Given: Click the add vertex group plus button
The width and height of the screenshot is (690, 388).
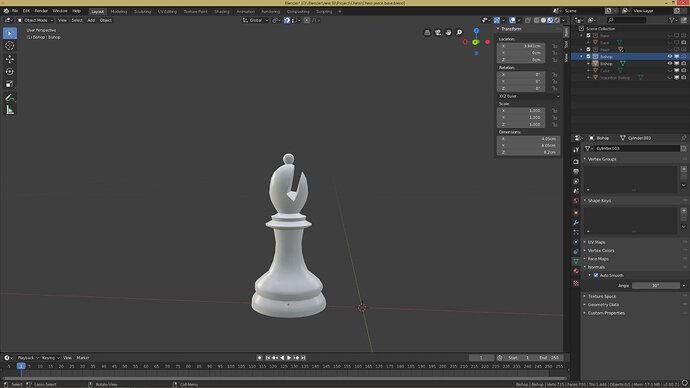Looking at the screenshot, I should [x=683, y=169].
